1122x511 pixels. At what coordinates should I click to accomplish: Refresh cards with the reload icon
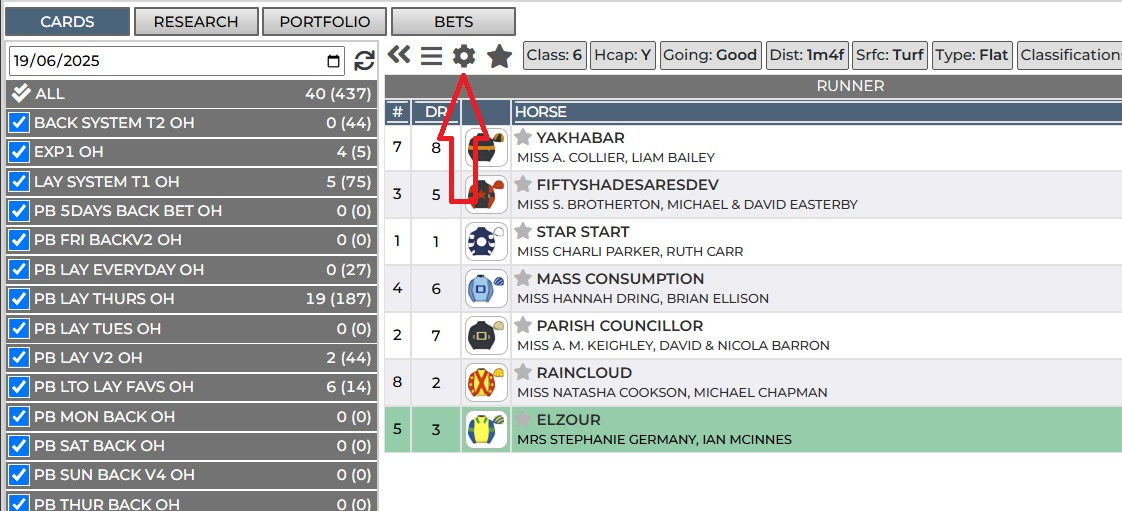click(x=364, y=61)
